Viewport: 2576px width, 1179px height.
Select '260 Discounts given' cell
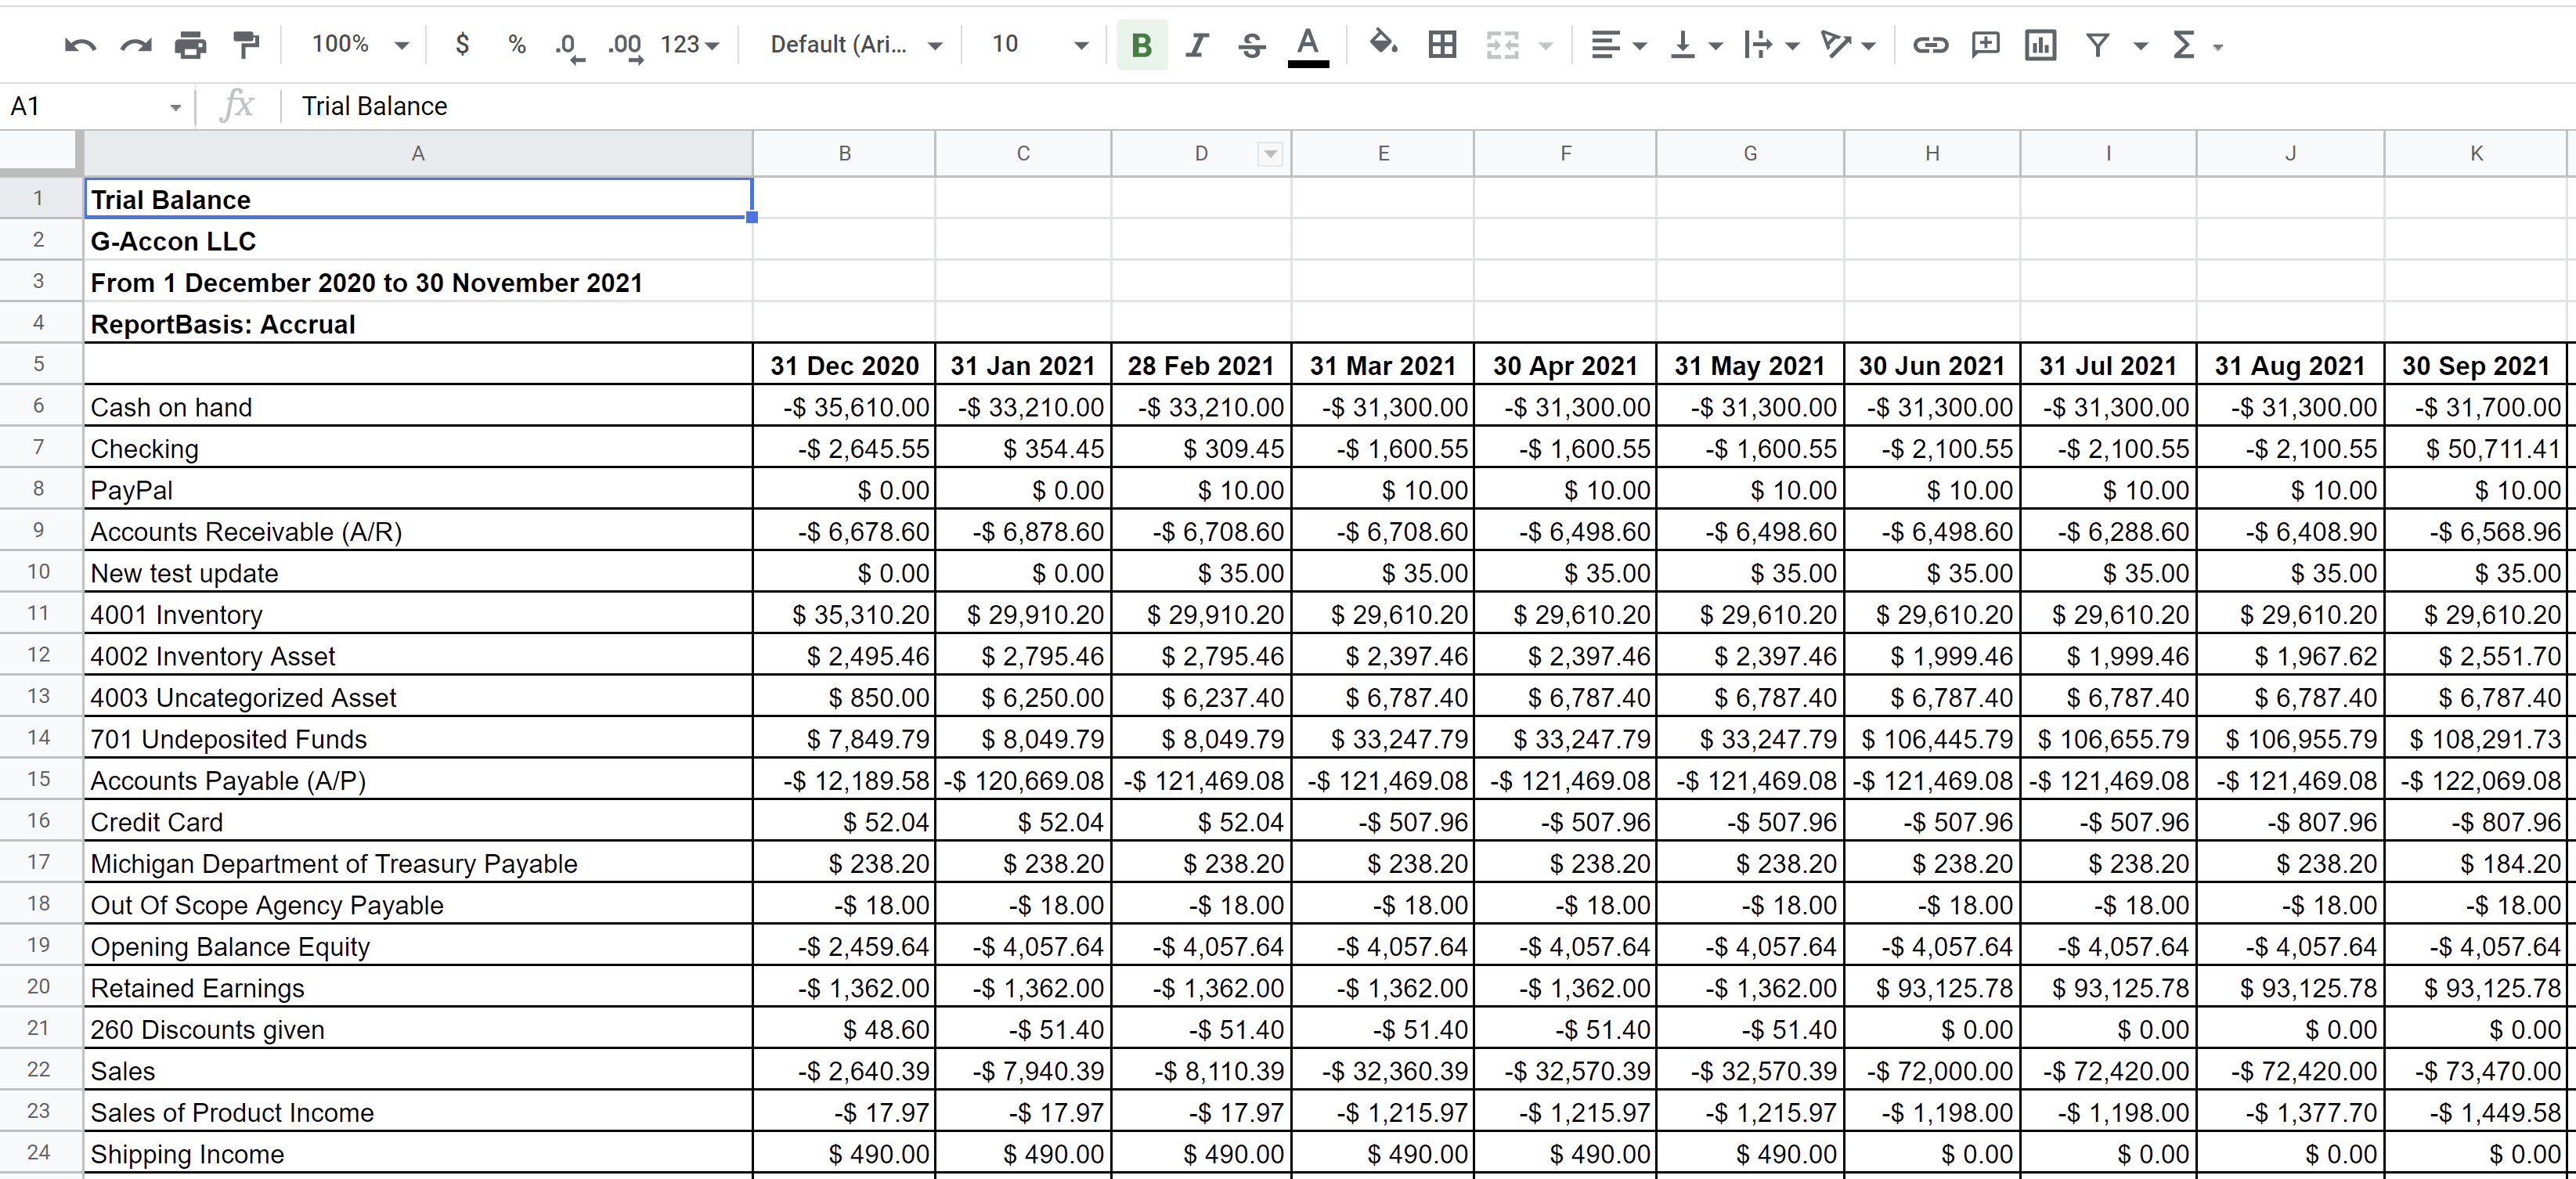point(418,1029)
